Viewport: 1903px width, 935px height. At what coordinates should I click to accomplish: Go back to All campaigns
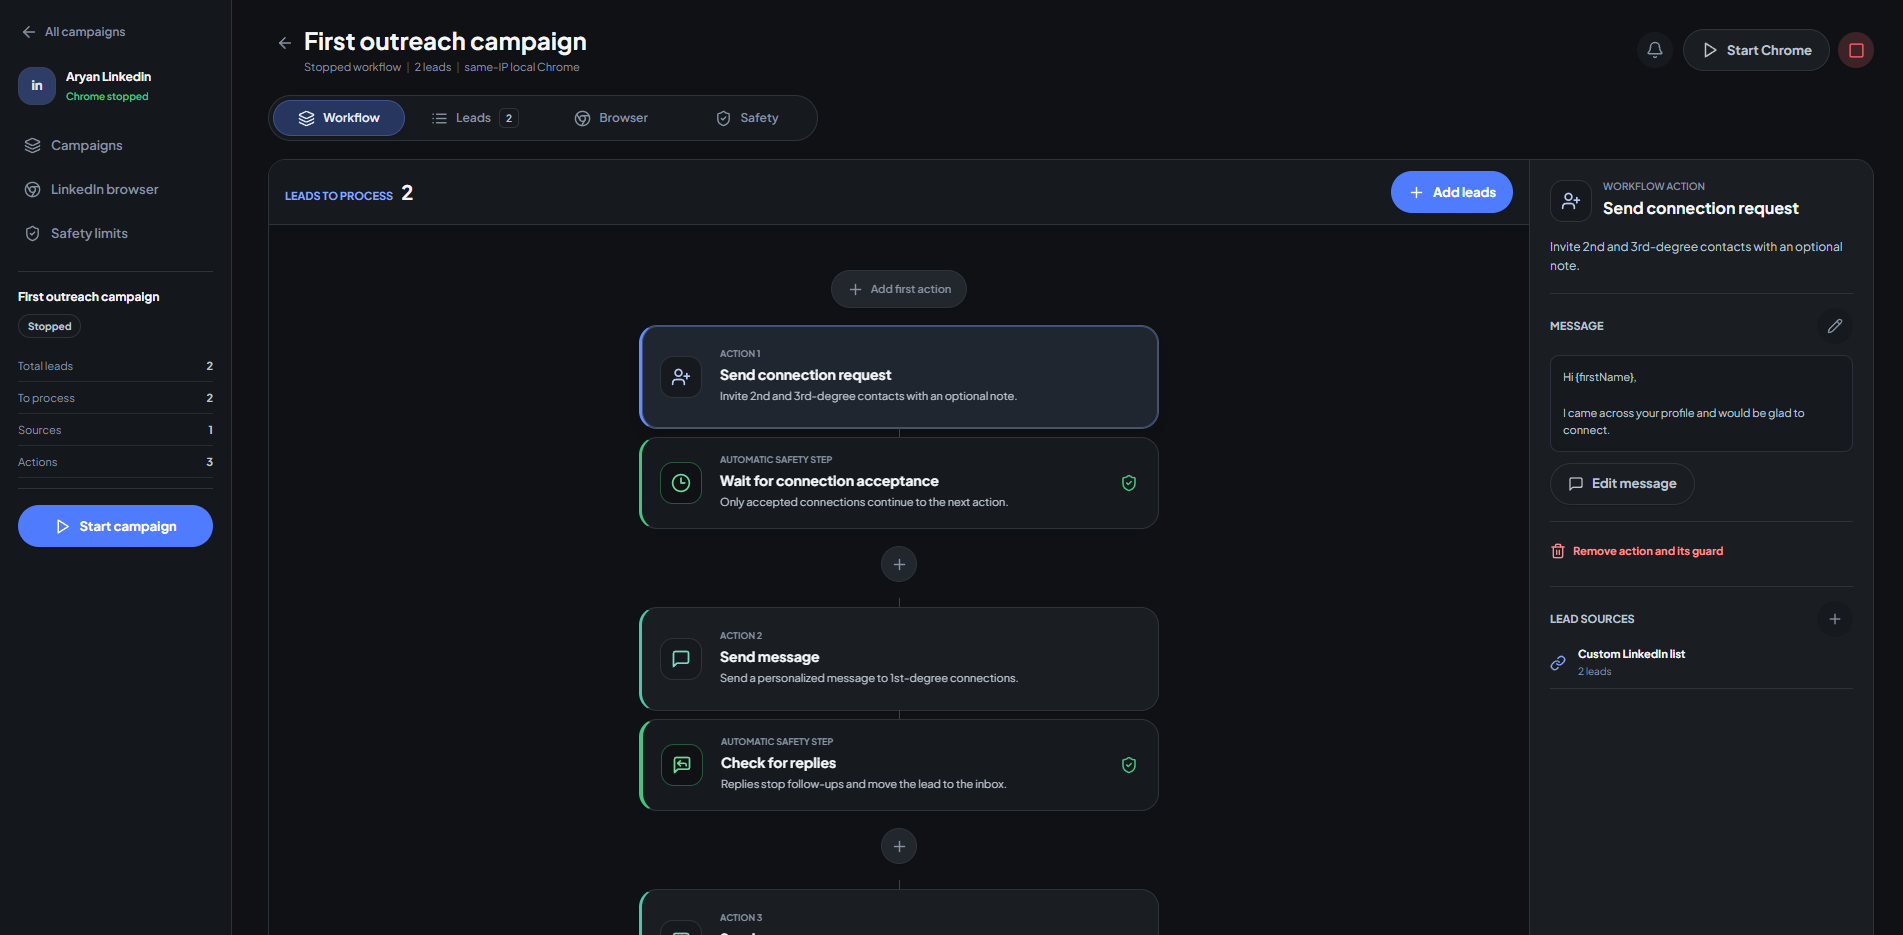pos(74,32)
